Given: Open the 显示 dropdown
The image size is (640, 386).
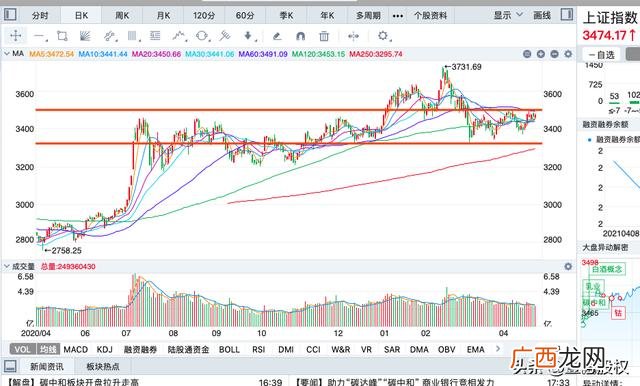Looking at the screenshot, I should pyautogui.click(x=508, y=16).
